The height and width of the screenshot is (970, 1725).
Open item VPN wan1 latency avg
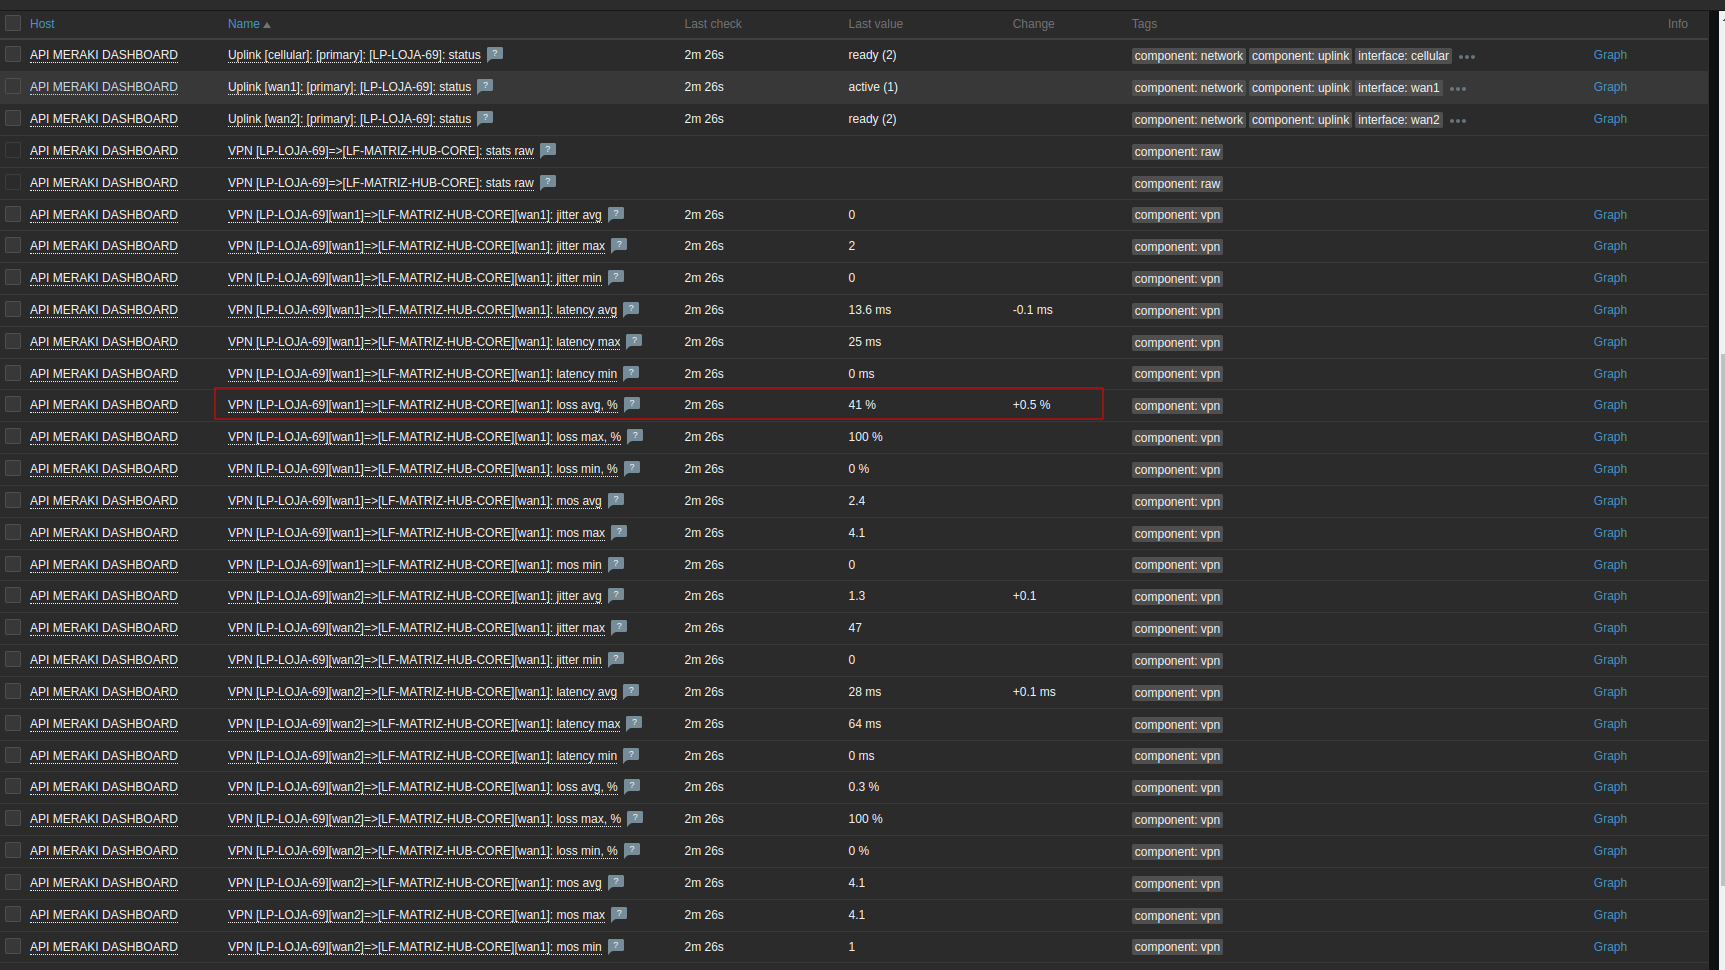422,310
